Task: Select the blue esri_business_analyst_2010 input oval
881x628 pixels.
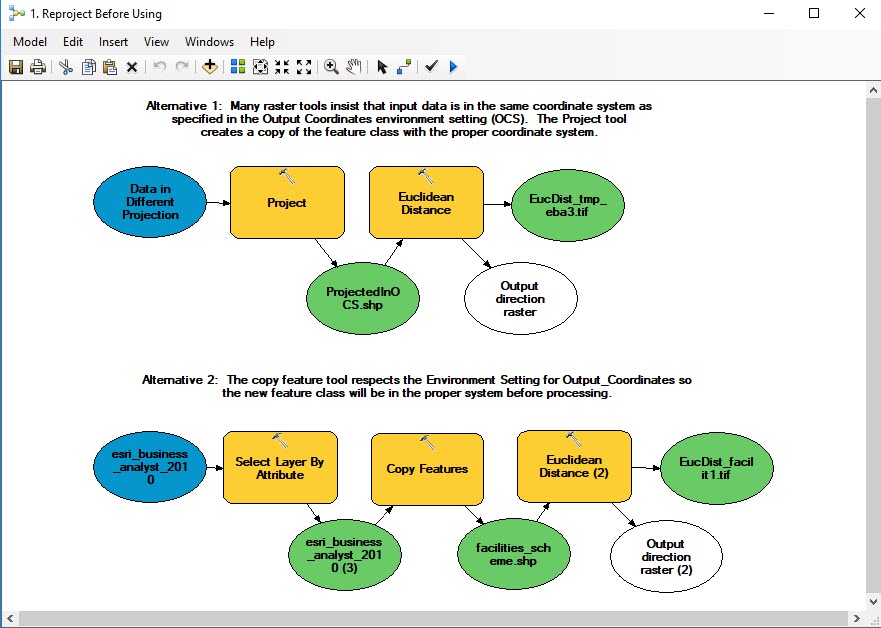Action: pyautogui.click(x=150, y=467)
